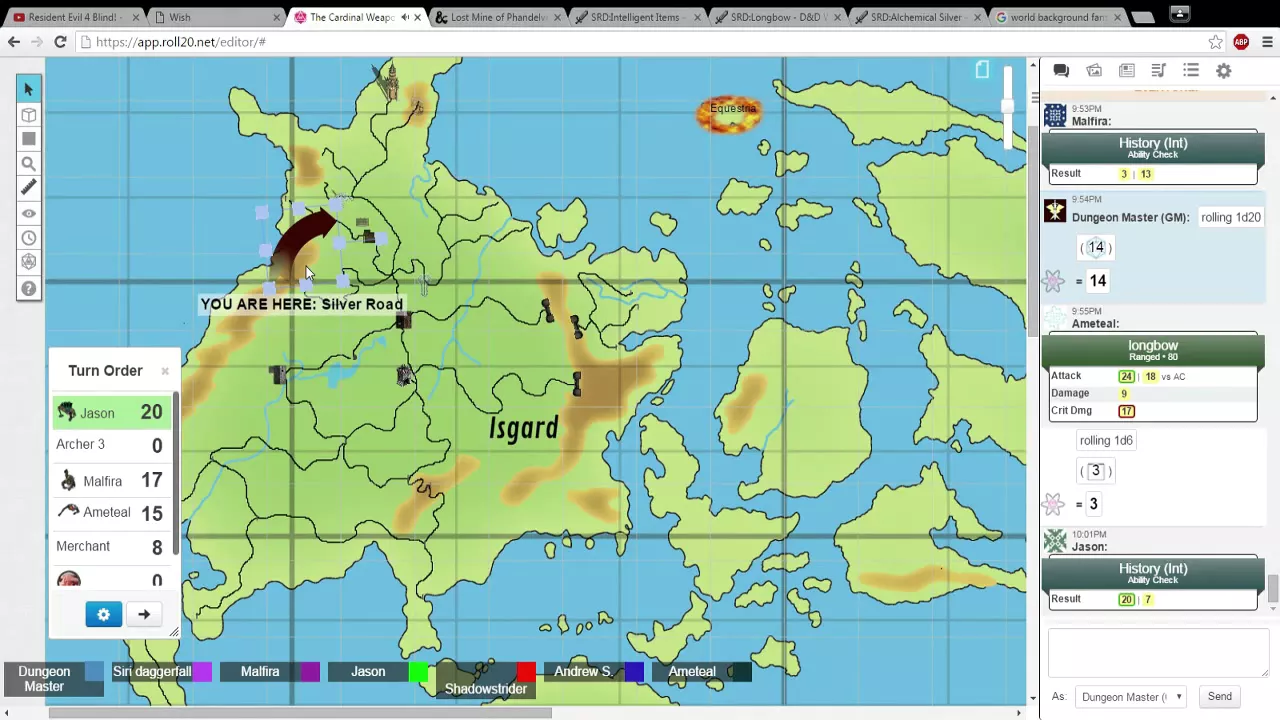This screenshot has height=720, width=1280.
Task: Select Ameteal row in Turn Order
Action: (111, 513)
